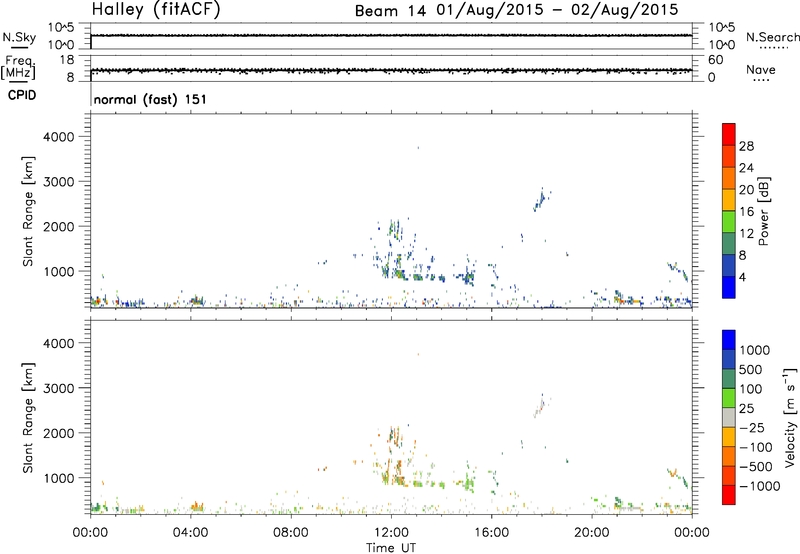Viewport: 800px width, 554px height.
Task: Click the "4" power colorbar label
Action: (x=742, y=277)
